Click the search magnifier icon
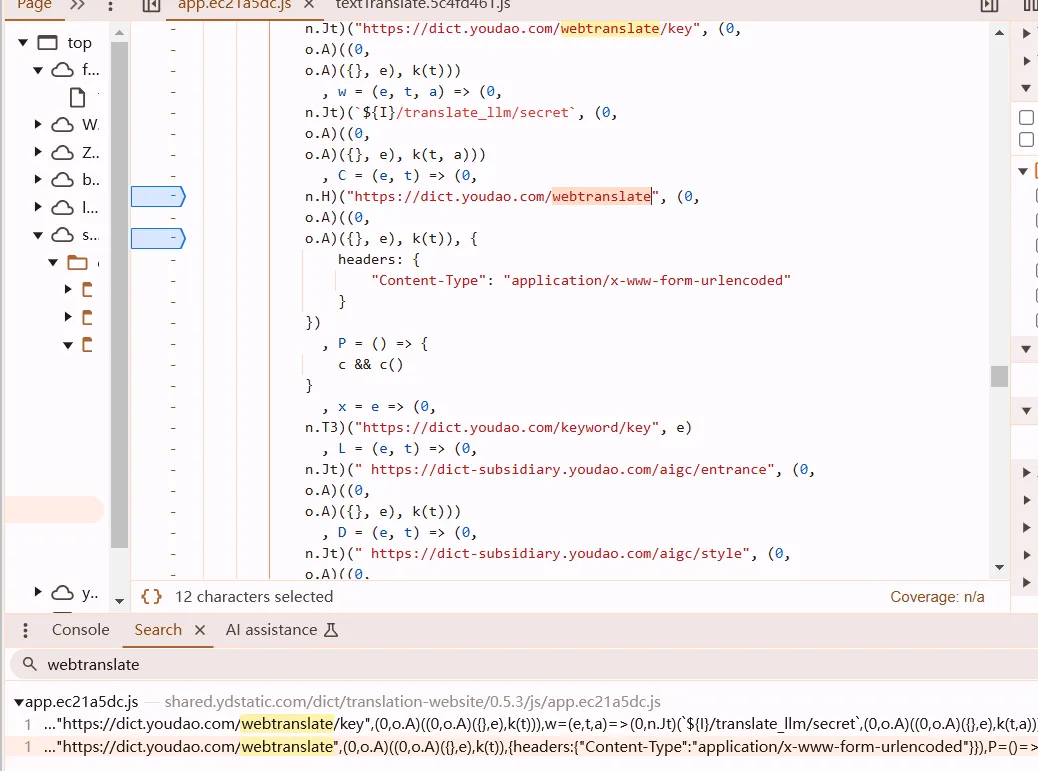 click(x=29, y=664)
